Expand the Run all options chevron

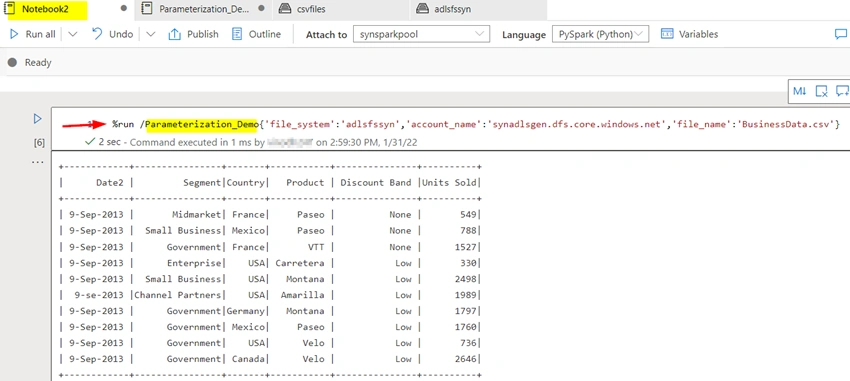73,34
